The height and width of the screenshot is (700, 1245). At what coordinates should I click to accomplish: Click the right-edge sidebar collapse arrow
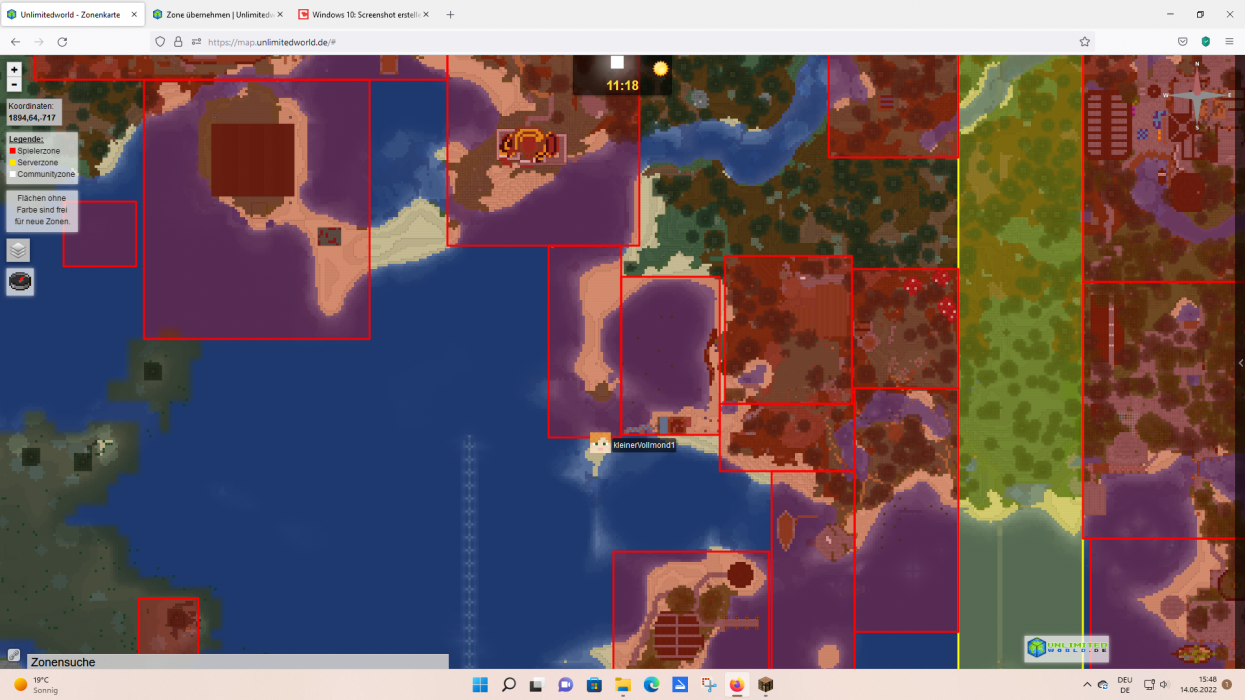(1240, 363)
